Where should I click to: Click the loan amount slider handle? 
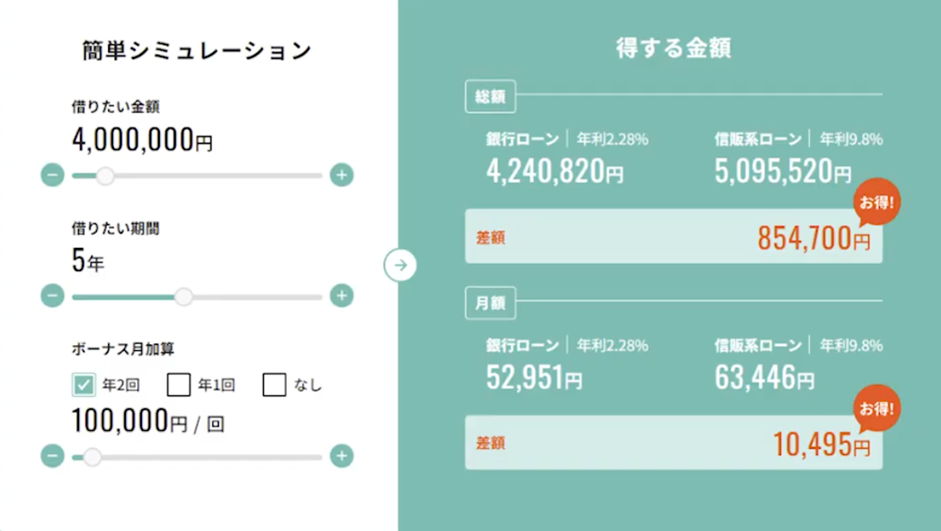(x=105, y=176)
